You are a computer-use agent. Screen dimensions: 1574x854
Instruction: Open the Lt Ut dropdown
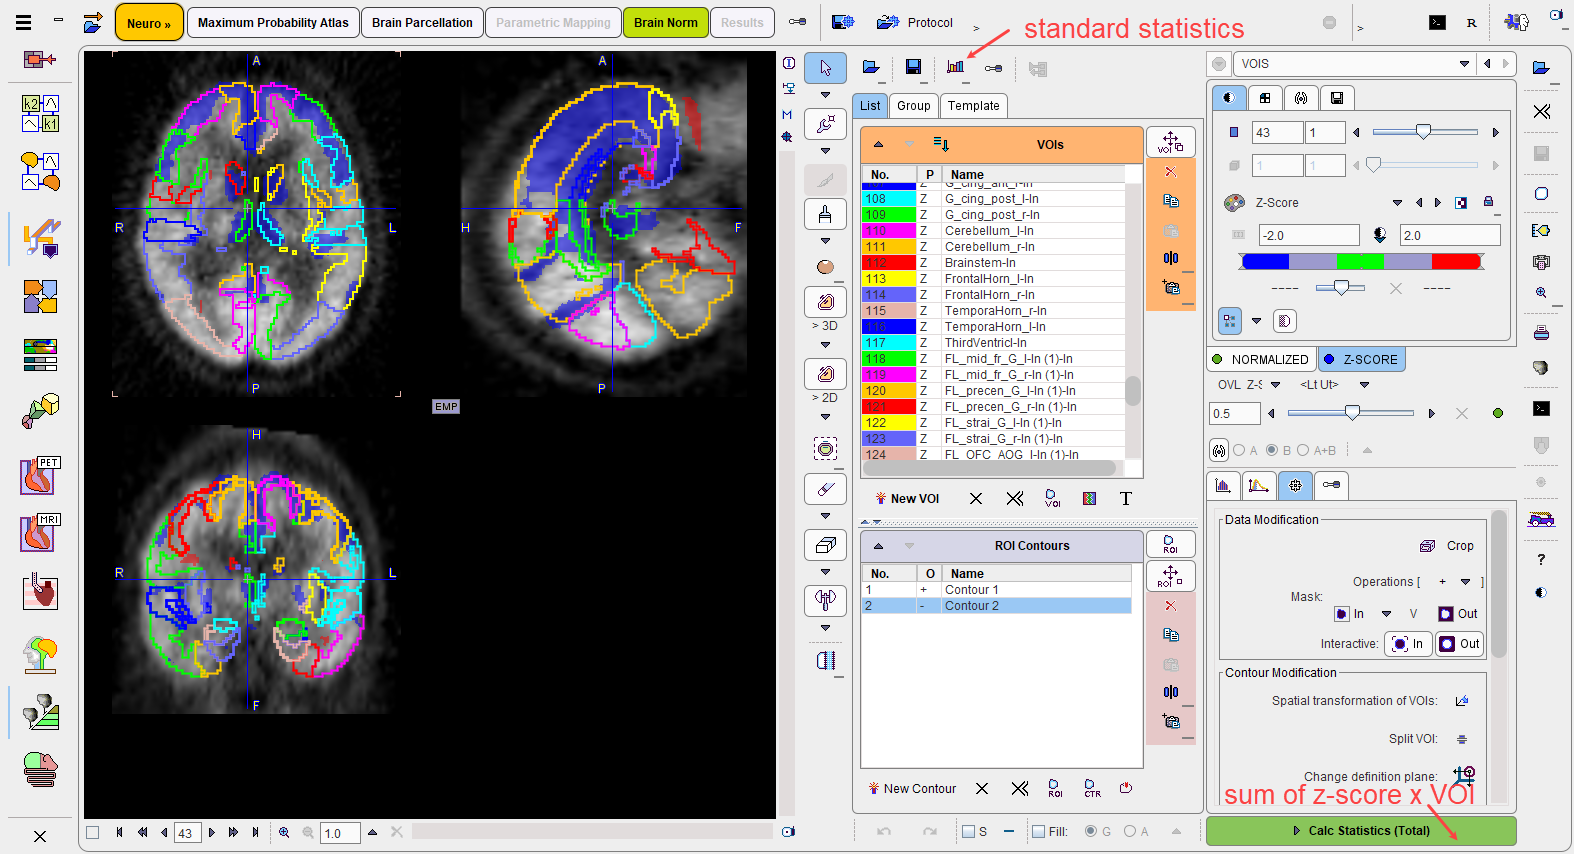1364,385
